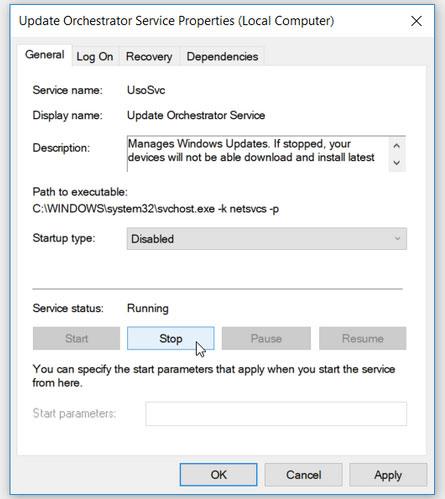Open the Startup type dropdown
Screen dimensions: 445x499
[267, 239]
